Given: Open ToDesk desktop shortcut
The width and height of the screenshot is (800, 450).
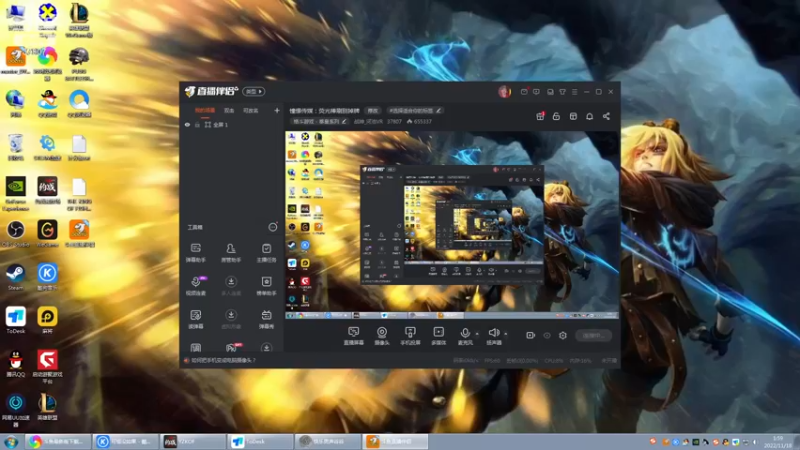Looking at the screenshot, I should [x=15, y=320].
